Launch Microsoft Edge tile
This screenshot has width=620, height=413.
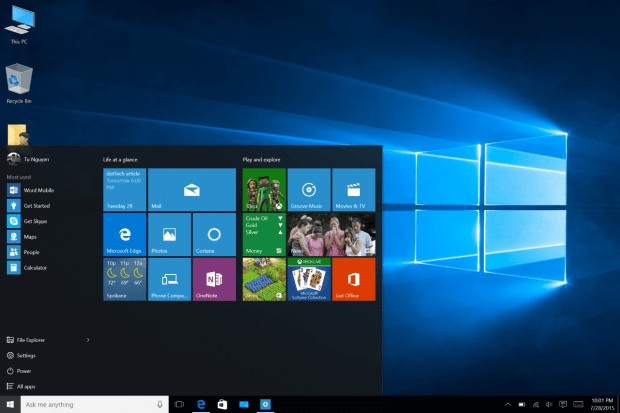point(125,235)
